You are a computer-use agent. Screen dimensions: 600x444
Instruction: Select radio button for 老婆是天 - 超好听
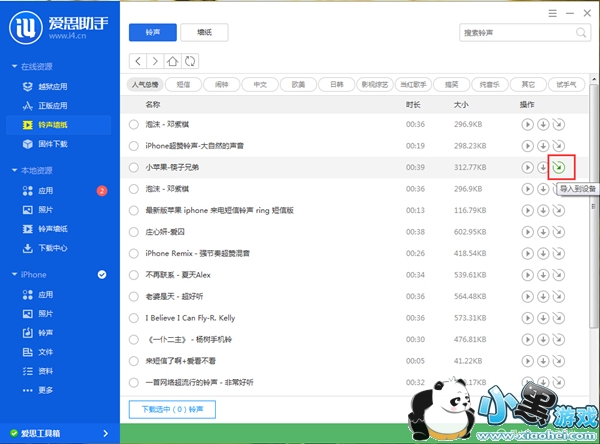pos(134,296)
